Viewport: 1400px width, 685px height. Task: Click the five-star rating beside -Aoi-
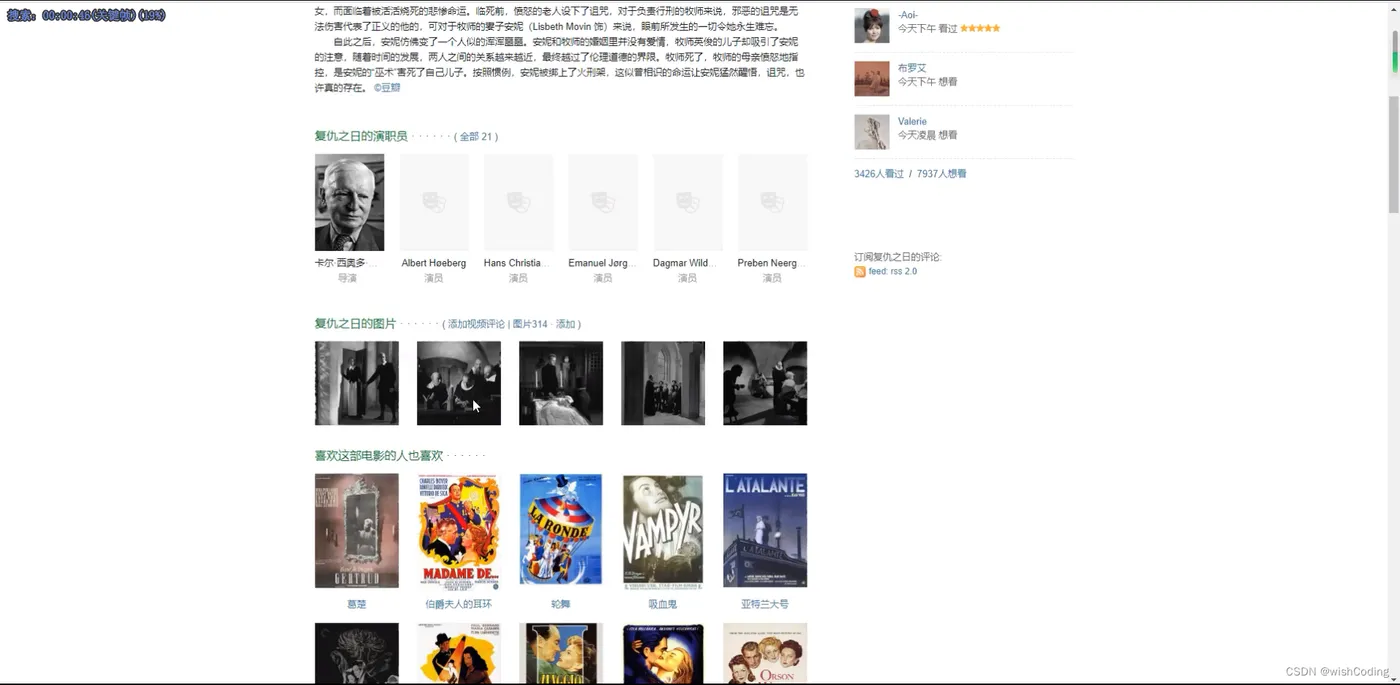click(980, 29)
